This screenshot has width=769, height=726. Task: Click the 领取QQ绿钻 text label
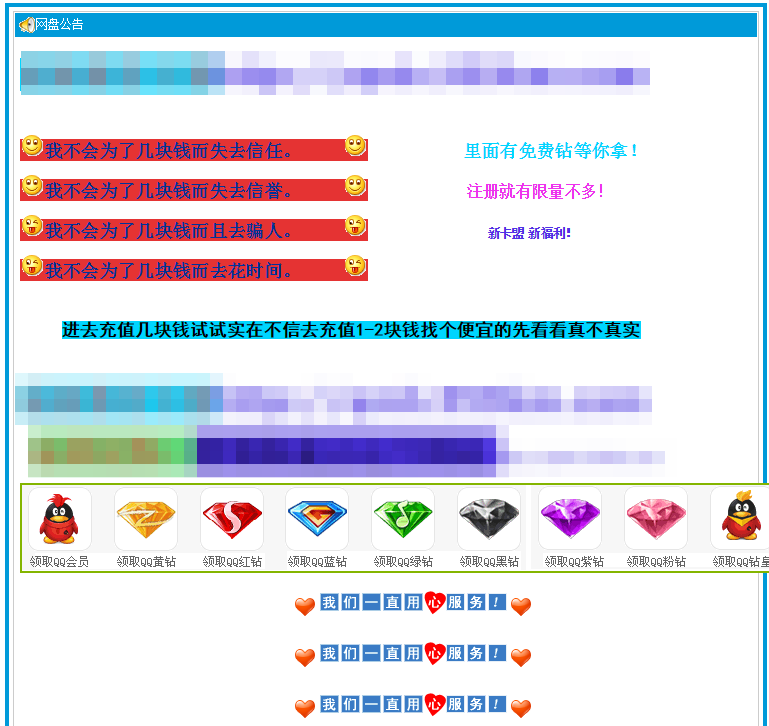click(x=403, y=562)
